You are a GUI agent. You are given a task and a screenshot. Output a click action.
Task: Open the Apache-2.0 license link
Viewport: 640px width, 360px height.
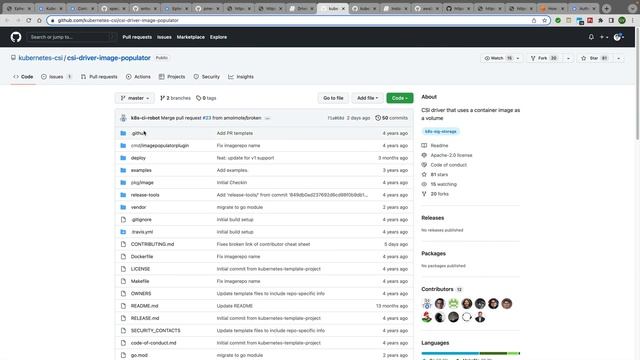click(451, 155)
